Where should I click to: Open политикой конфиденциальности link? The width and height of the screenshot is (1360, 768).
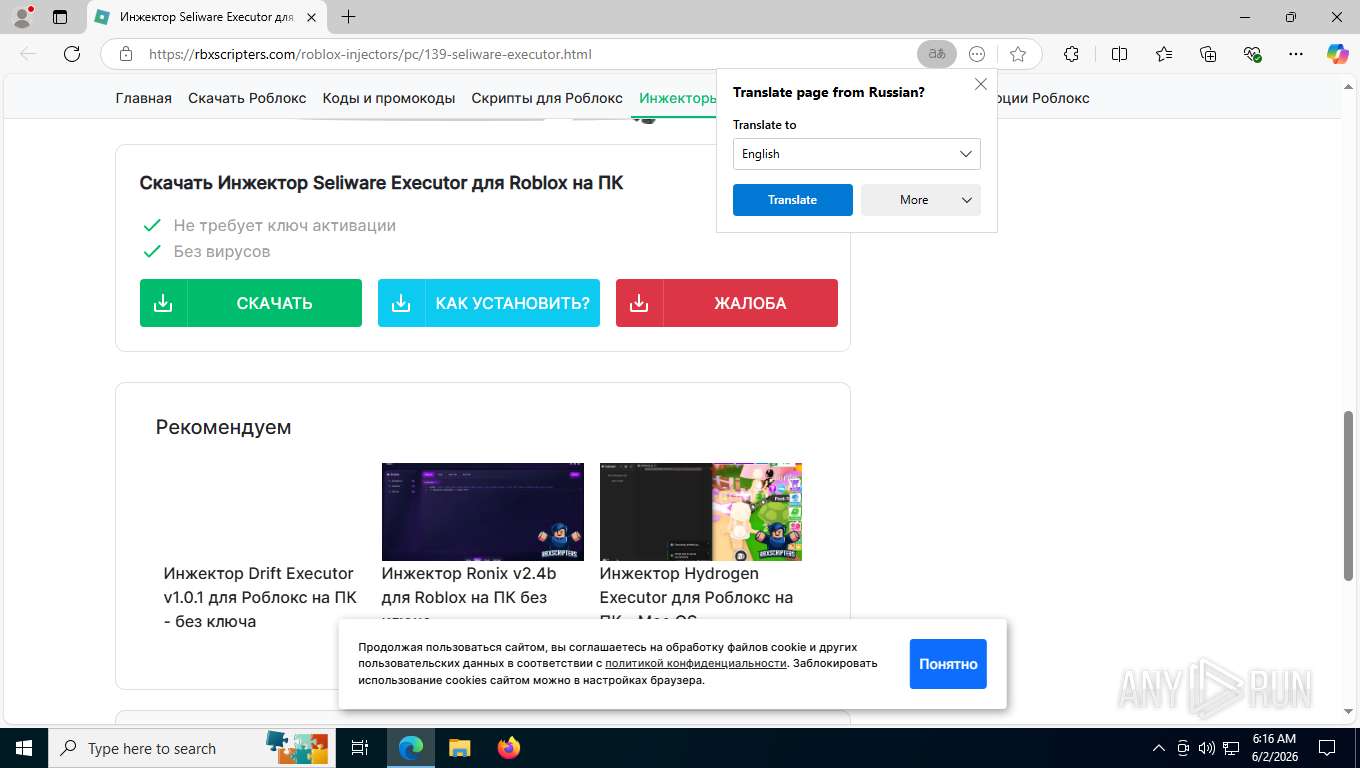(696, 663)
